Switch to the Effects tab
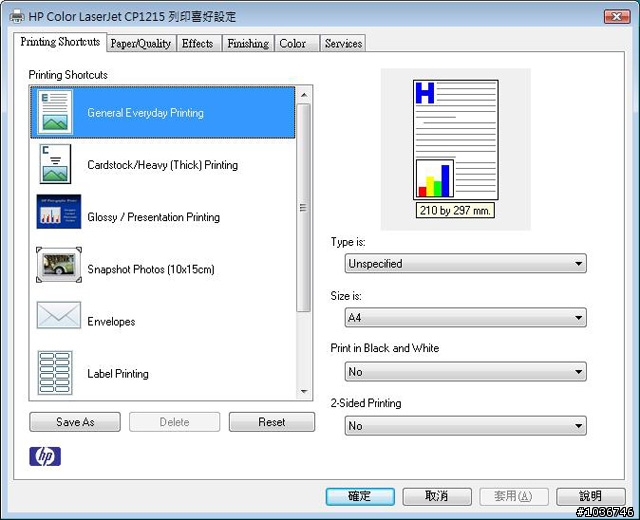Image resolution: width=640 pixels, height=520 pixels. pos(198,43)
